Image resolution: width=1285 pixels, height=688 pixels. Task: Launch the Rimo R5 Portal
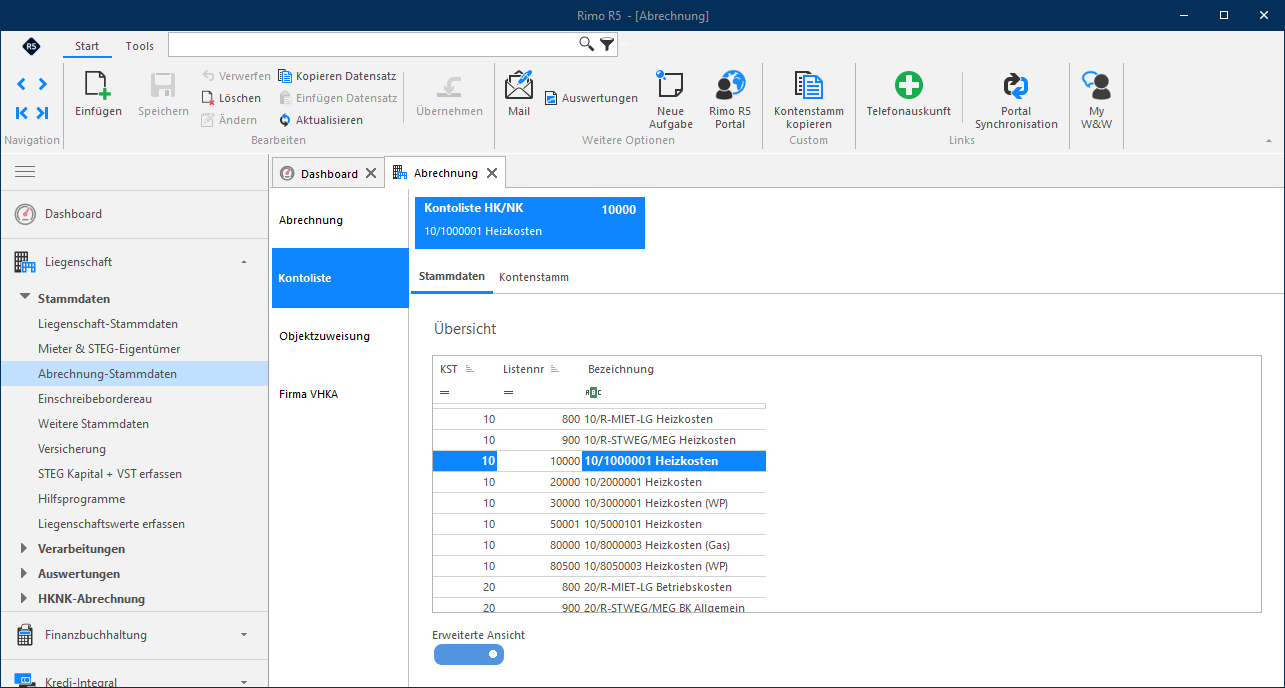pyautogui.click(x=730, y=99)
